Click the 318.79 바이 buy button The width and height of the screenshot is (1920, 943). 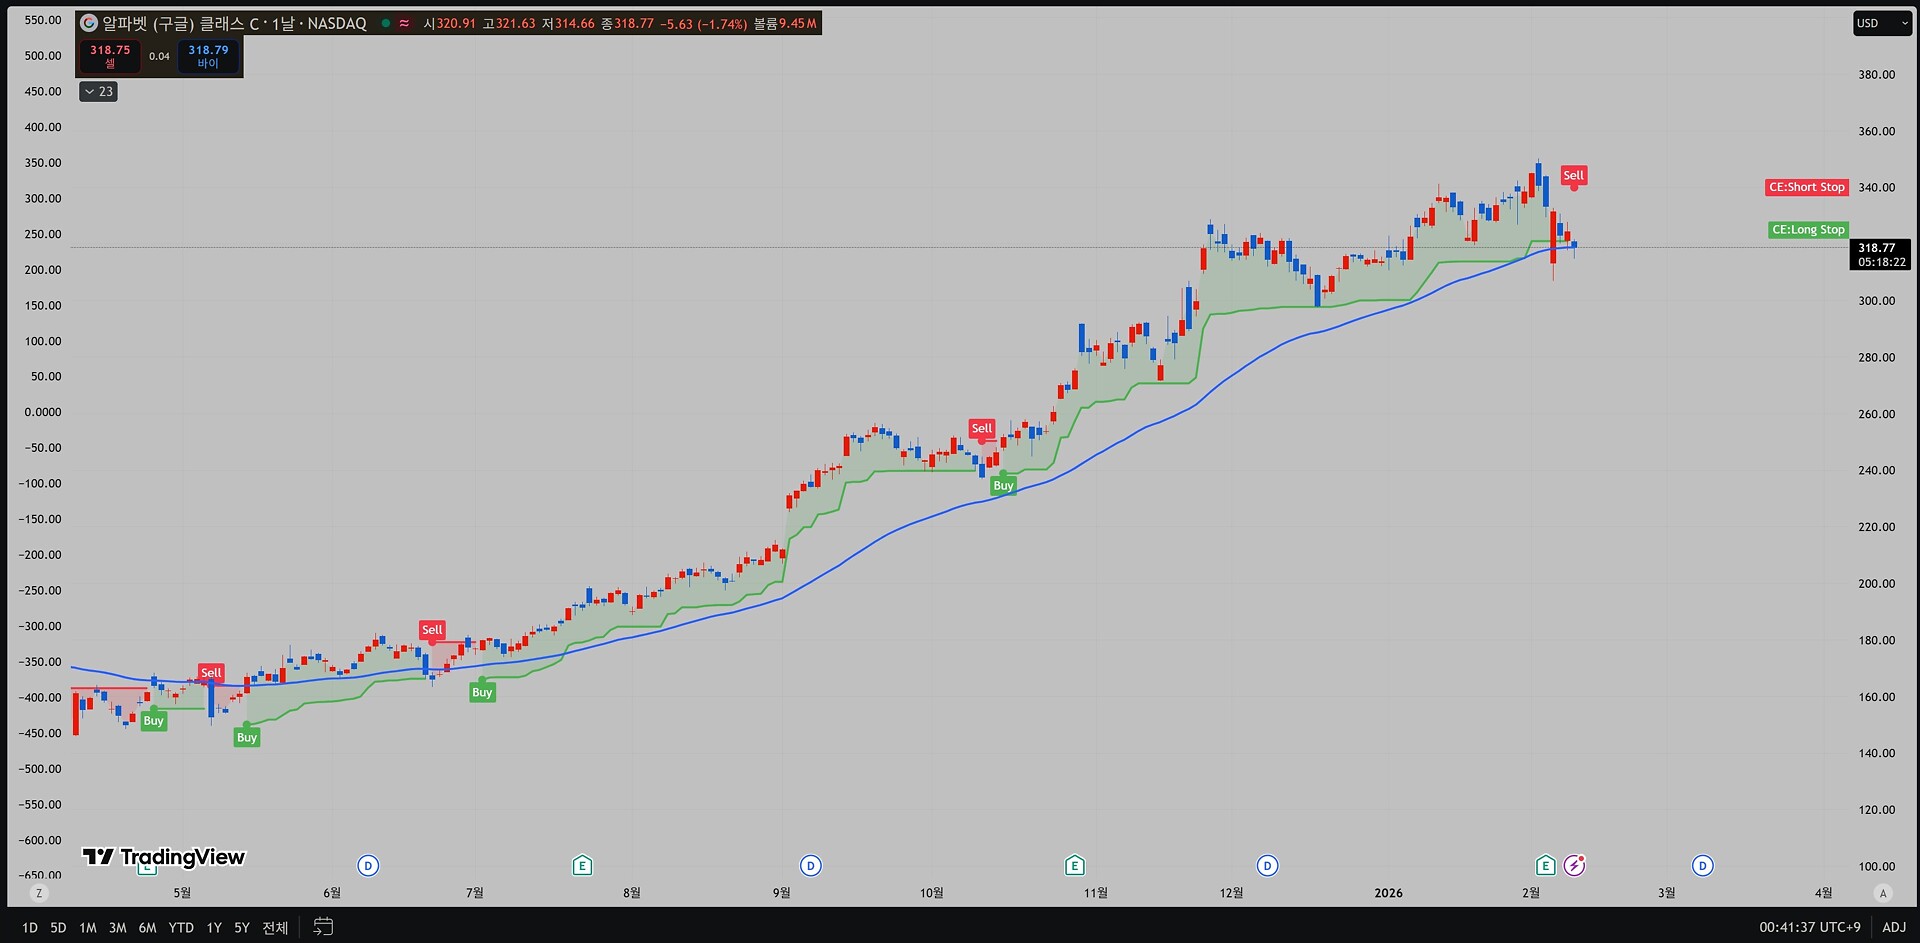click(x=208, y=56)
